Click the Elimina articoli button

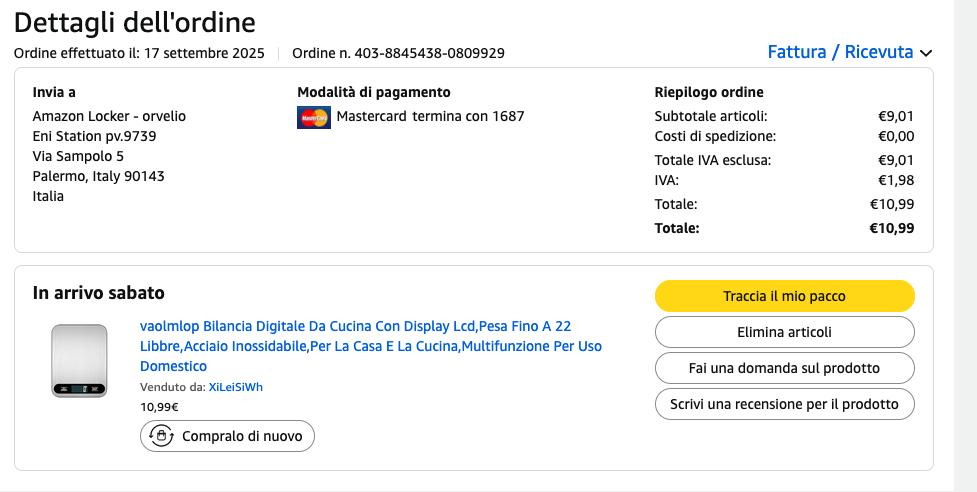(x=784, y=332)
